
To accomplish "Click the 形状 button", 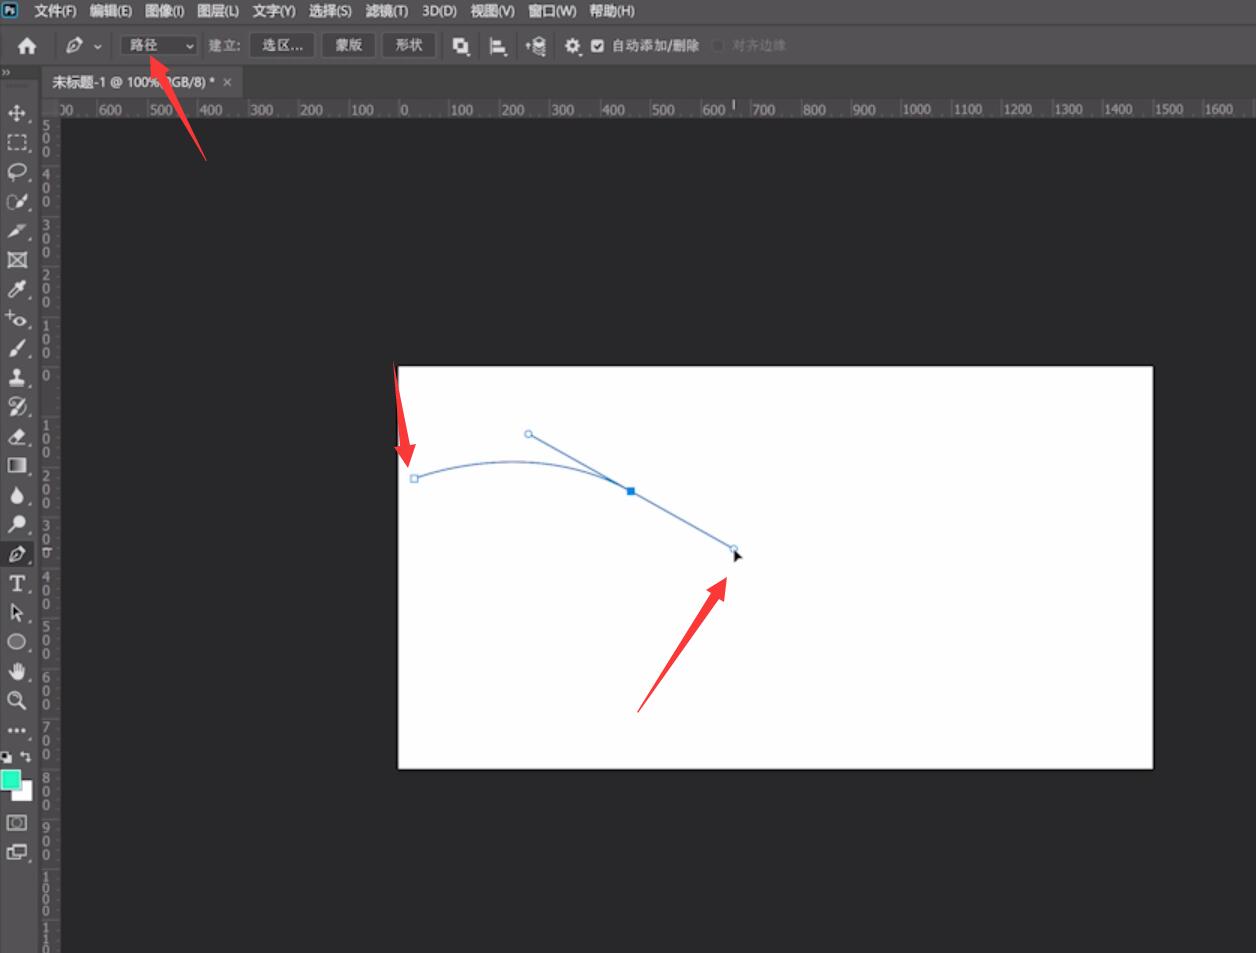I will tap(409, 45).
